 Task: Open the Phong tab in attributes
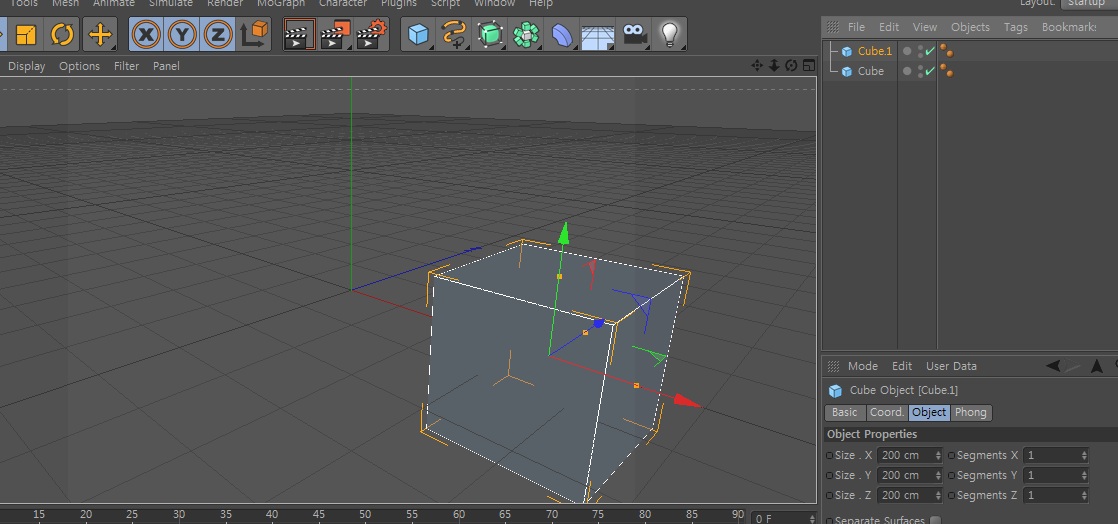(970, 412)
